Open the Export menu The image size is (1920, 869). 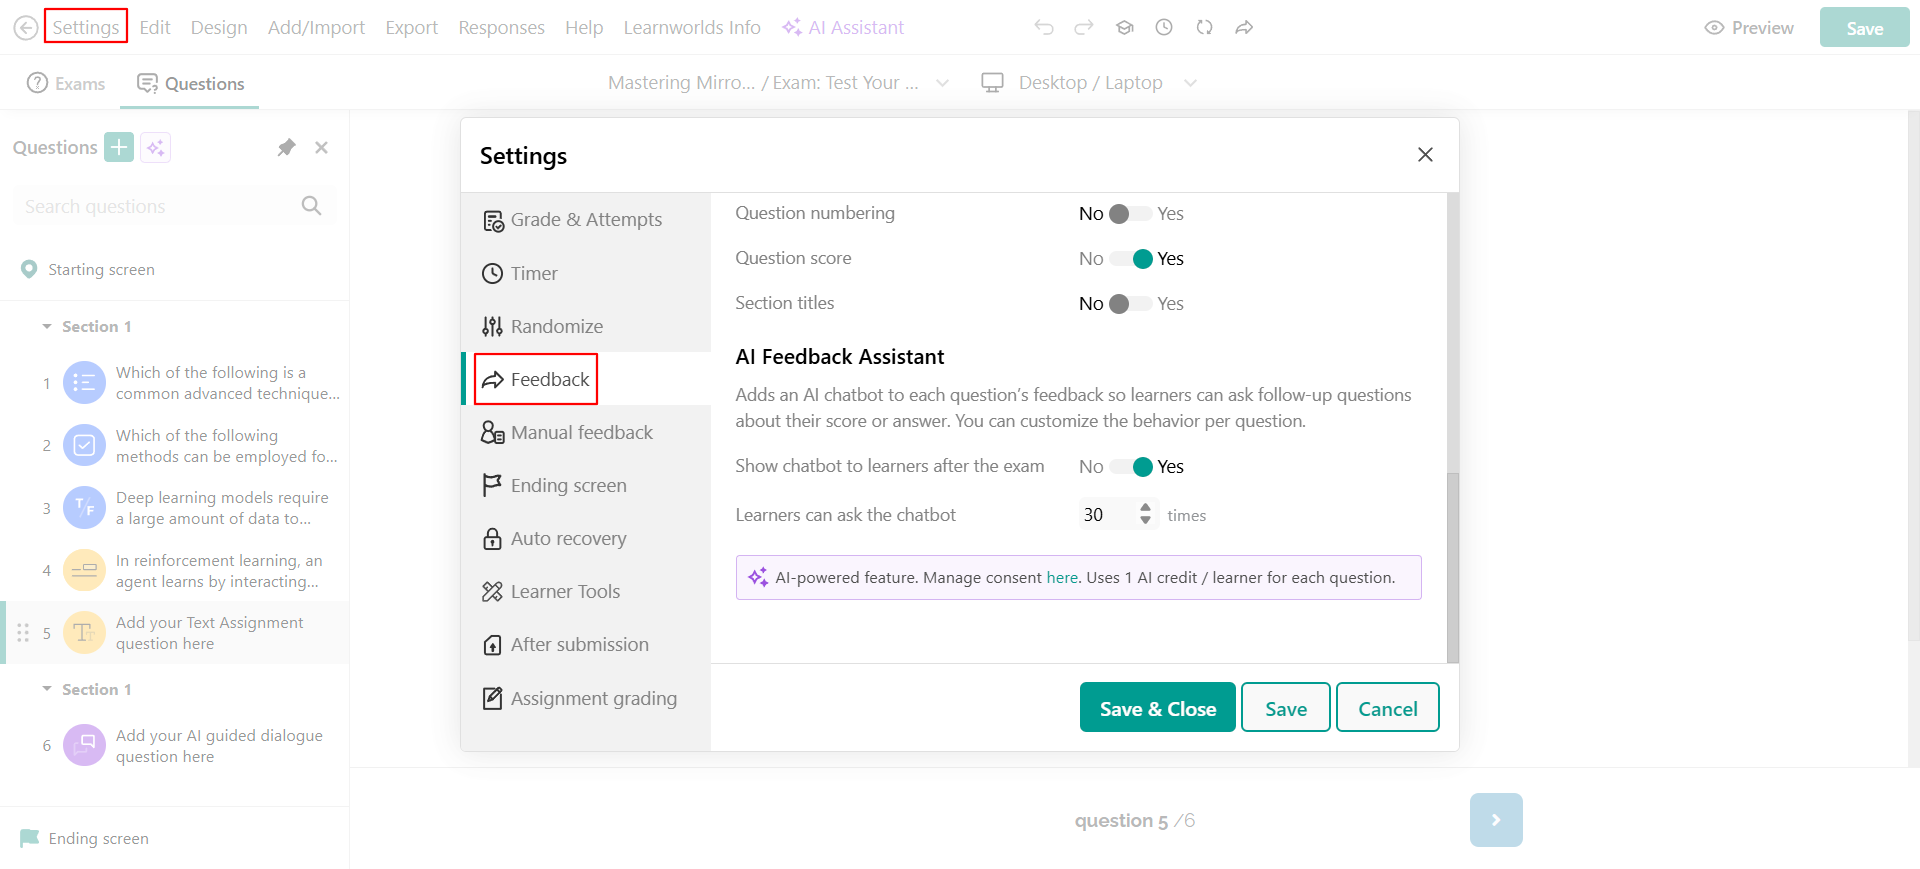click(x=412, y=27)
